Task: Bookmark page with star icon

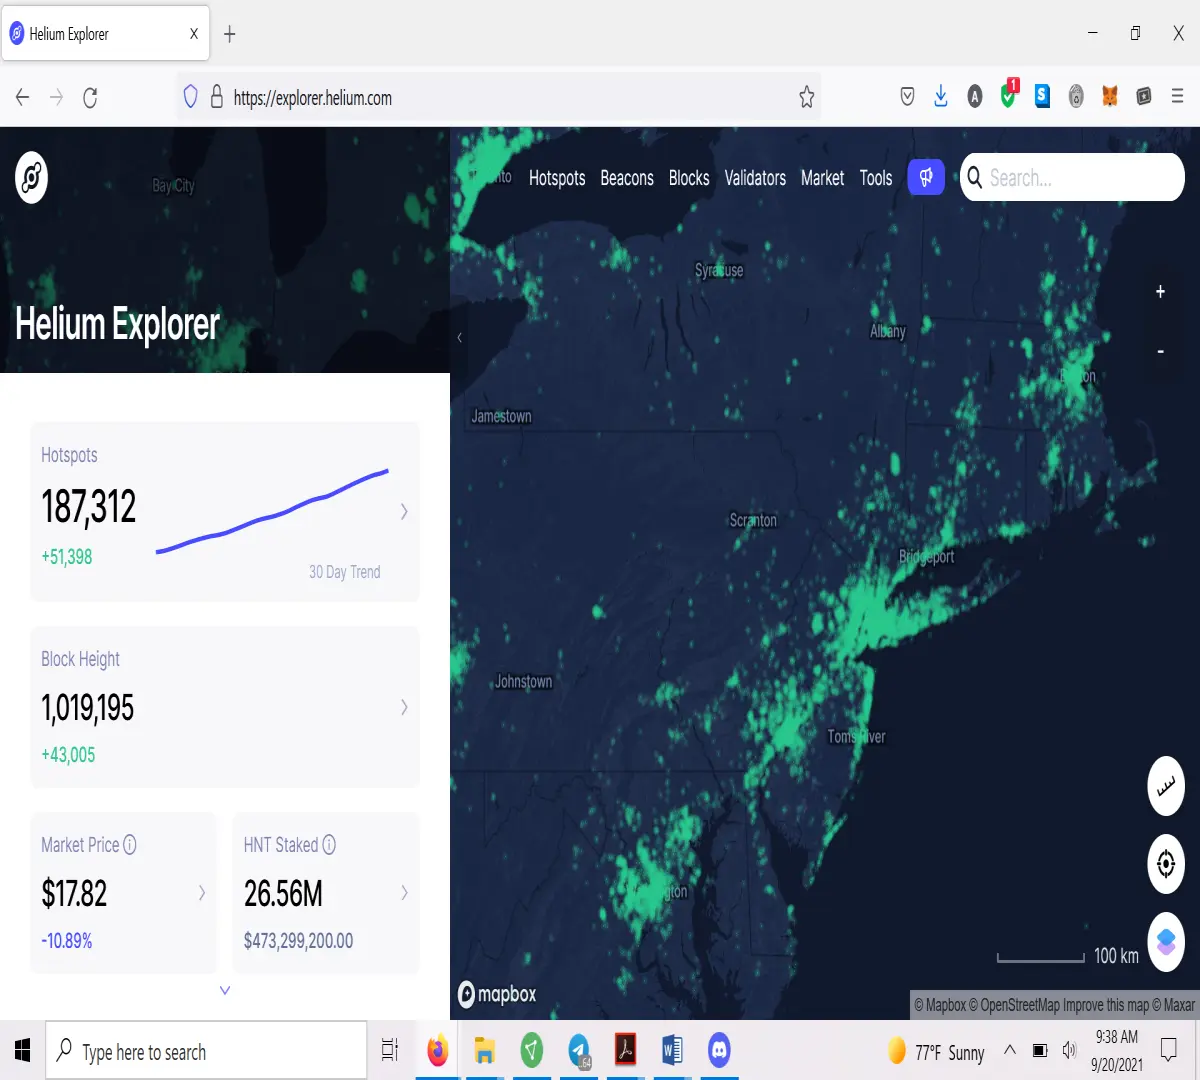Action: tap(807, 97)
